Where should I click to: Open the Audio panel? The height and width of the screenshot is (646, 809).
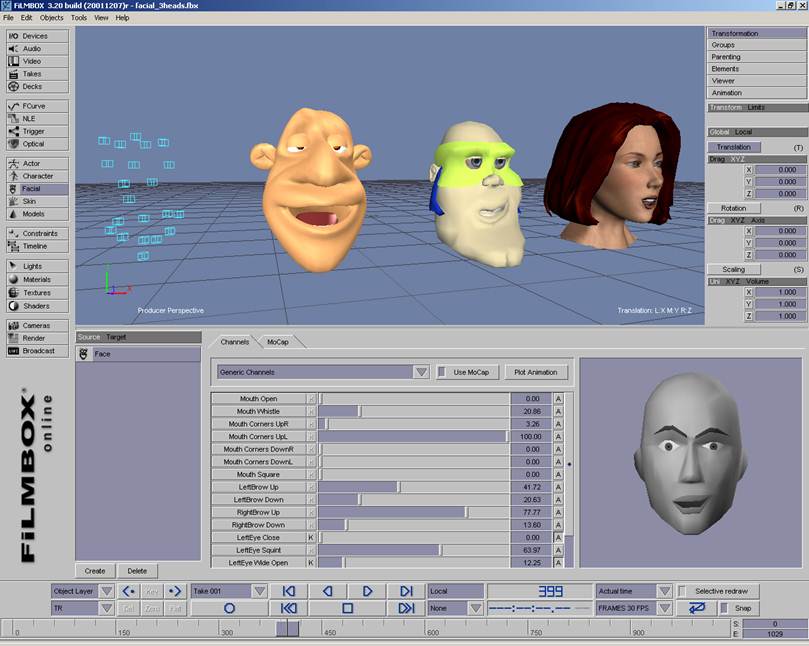pyautogui.click(x=37, y=49)
